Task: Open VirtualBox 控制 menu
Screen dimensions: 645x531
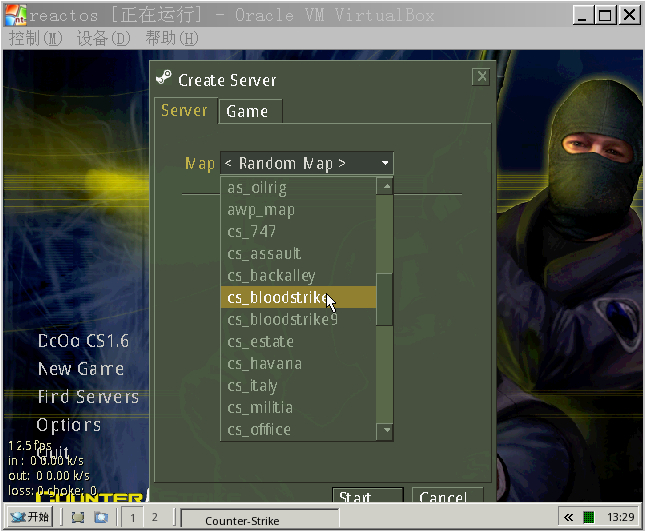Action: tap(35, 38)
